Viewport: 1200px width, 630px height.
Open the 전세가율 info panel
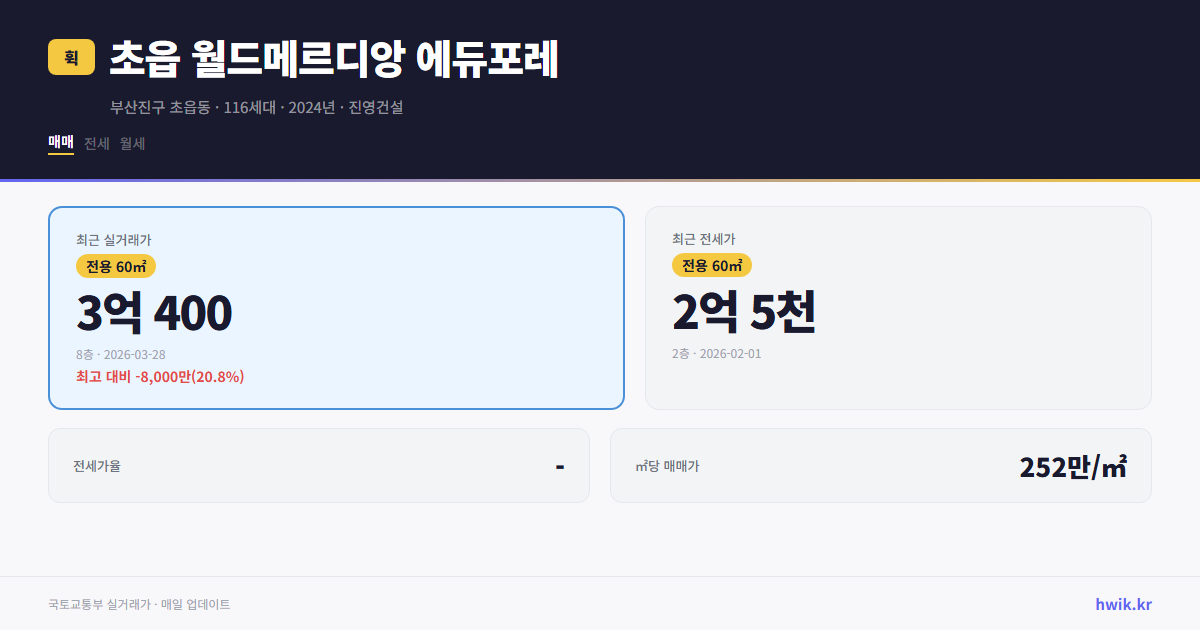point(319,465)
